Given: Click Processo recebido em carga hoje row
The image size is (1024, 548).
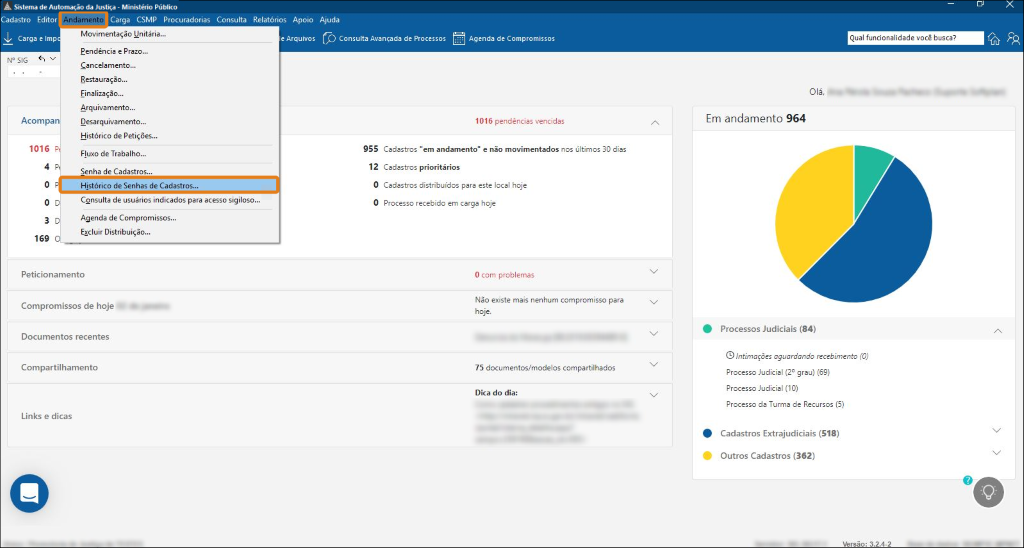Looking at the screenshot, I should pos(434,203).
